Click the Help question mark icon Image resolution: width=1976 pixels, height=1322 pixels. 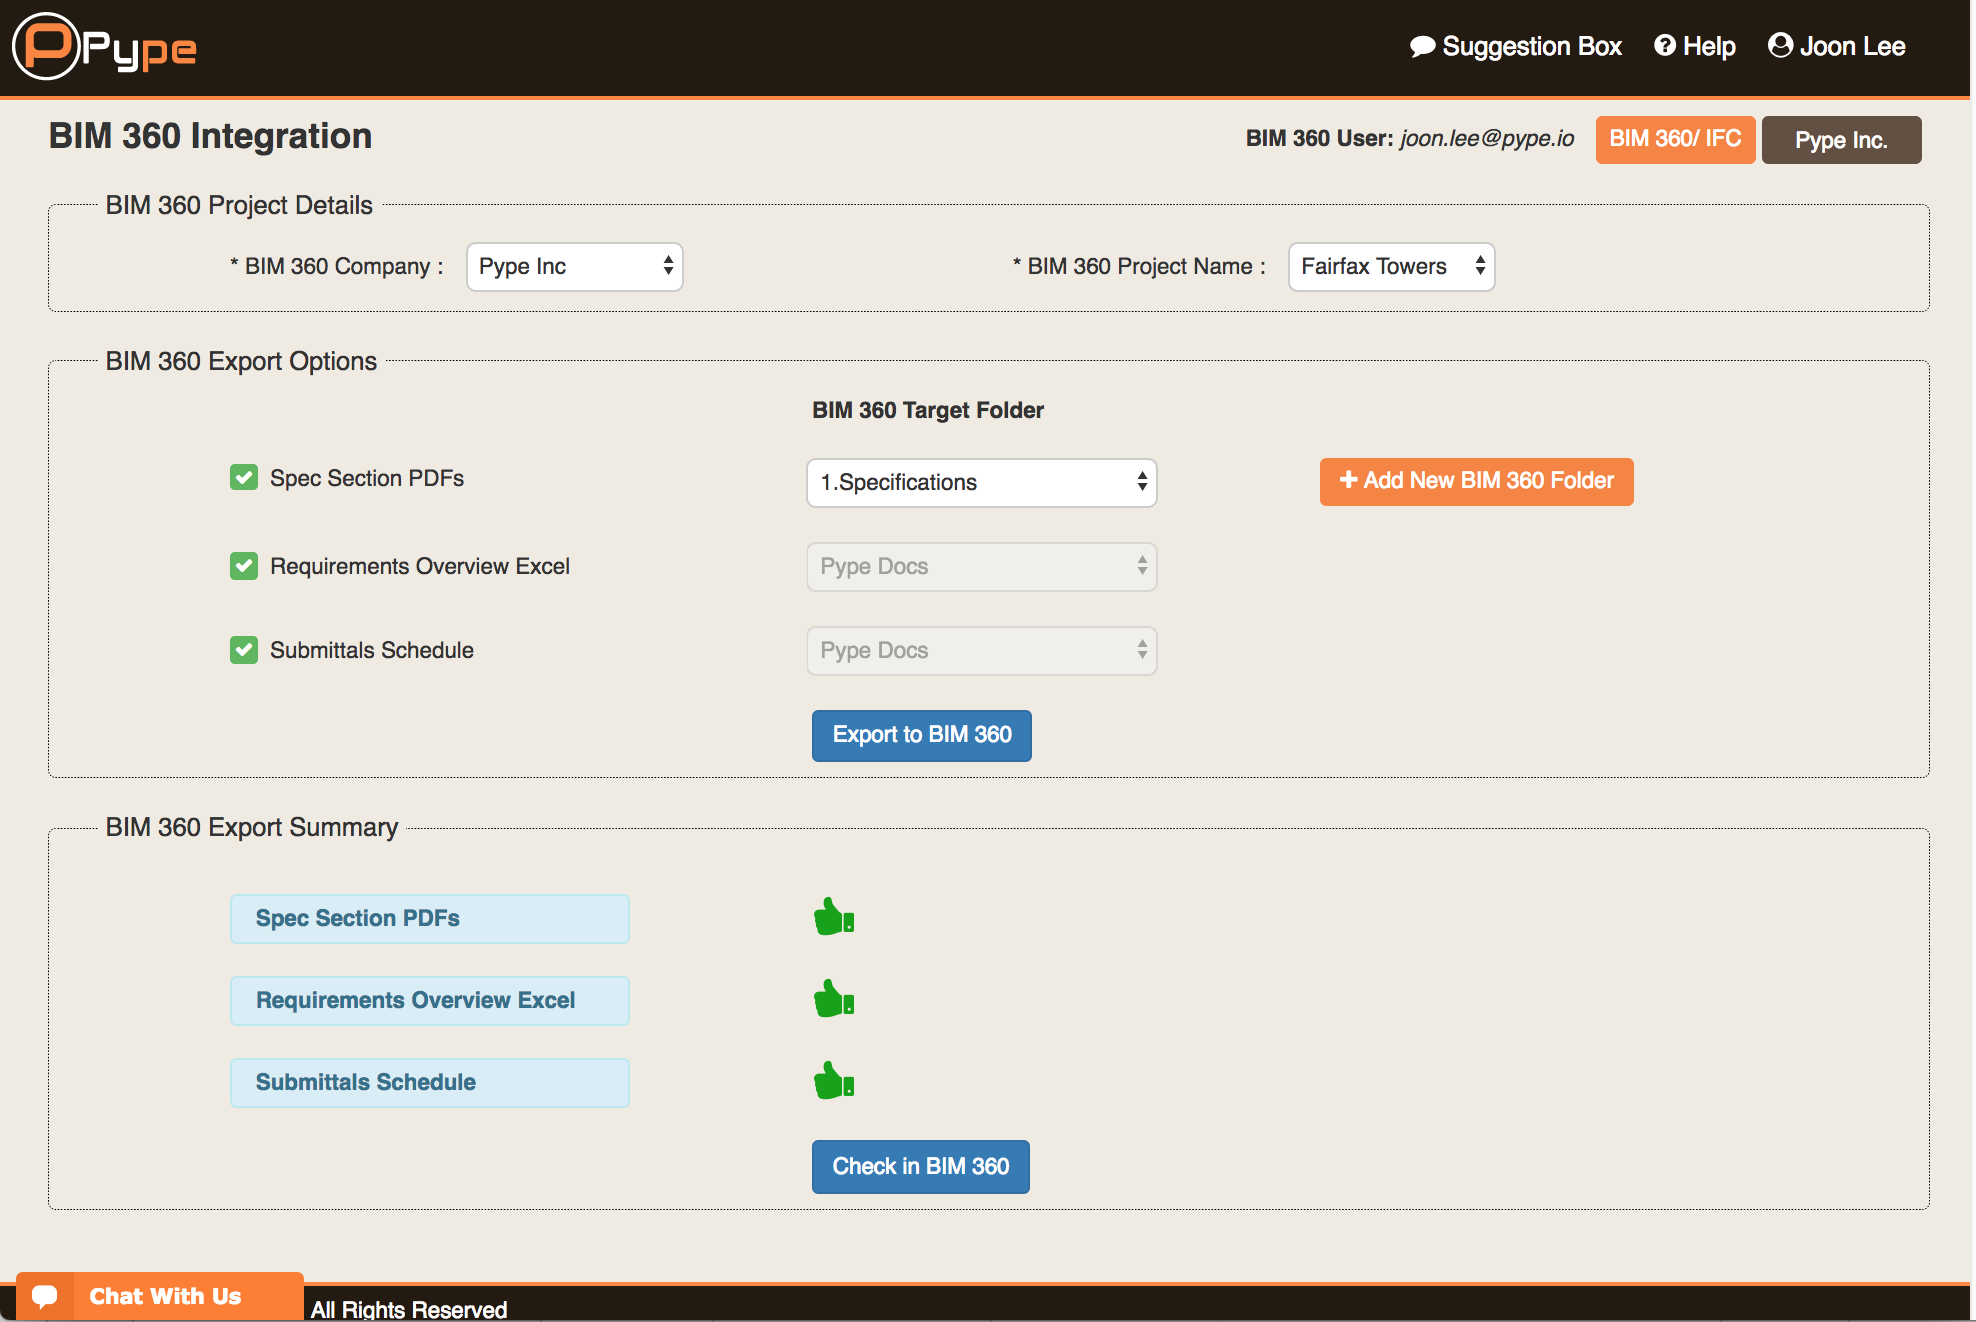1664,46
